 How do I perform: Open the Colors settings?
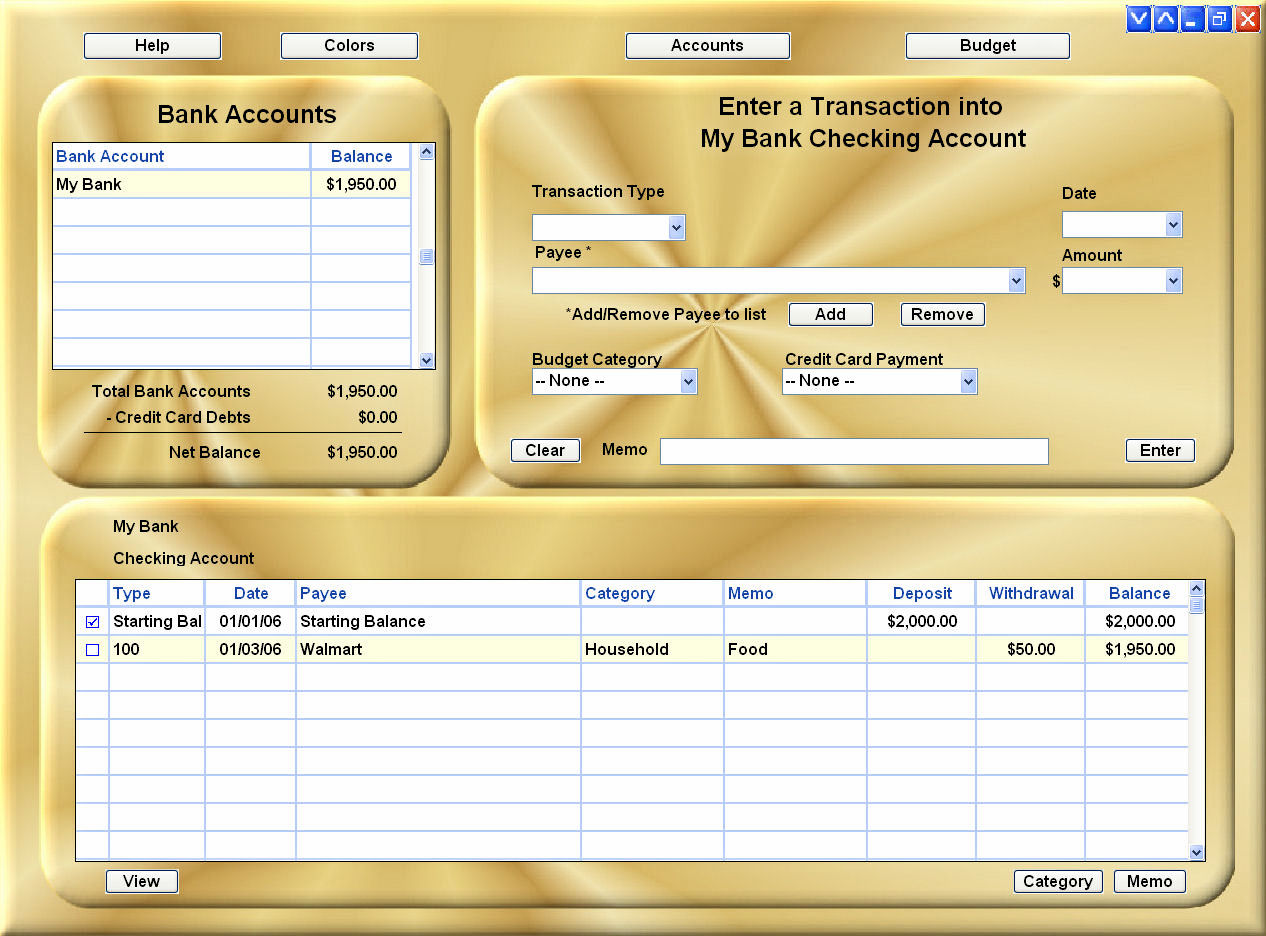[x=349, y=45]
